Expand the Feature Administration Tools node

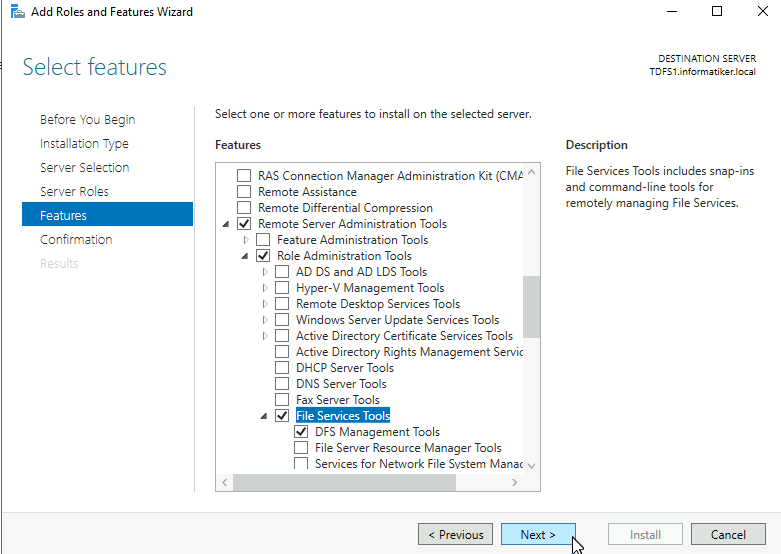click(x=246, y=240)
